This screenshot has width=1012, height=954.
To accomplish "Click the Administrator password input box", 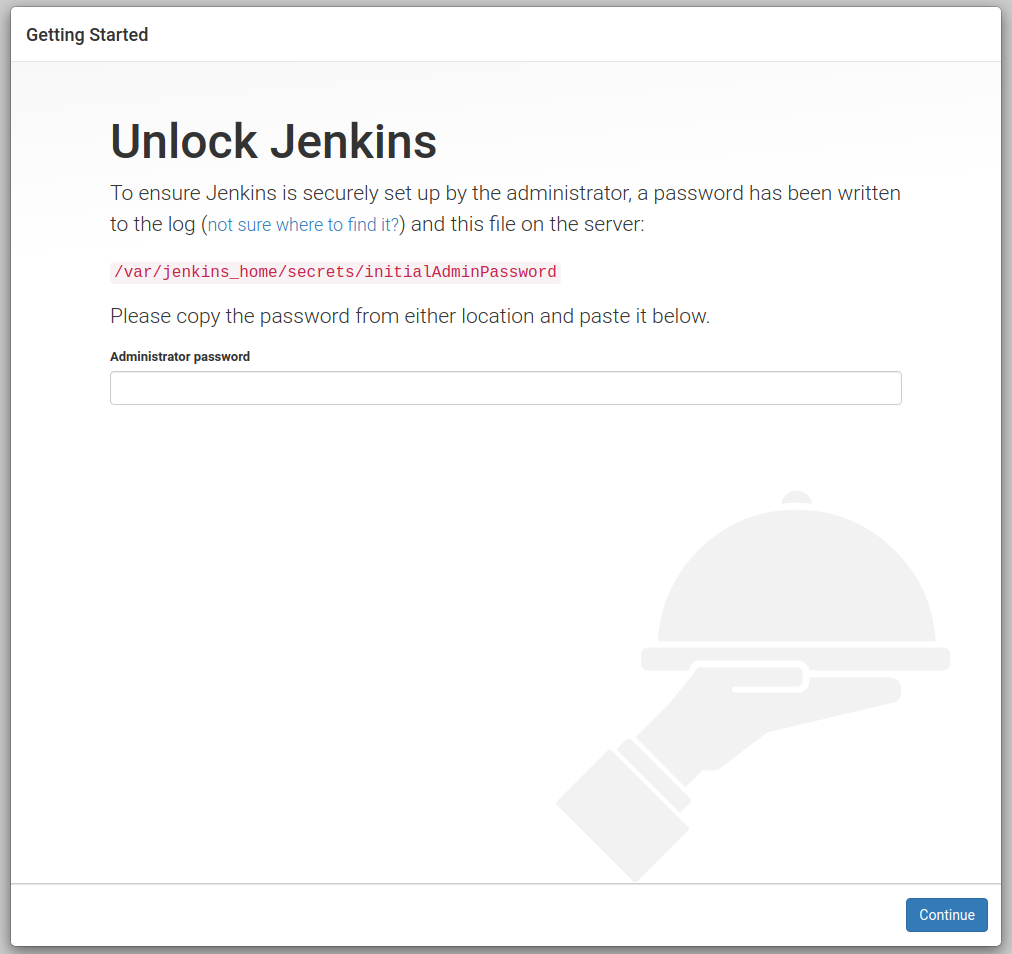I will click(x=505, y=388).
